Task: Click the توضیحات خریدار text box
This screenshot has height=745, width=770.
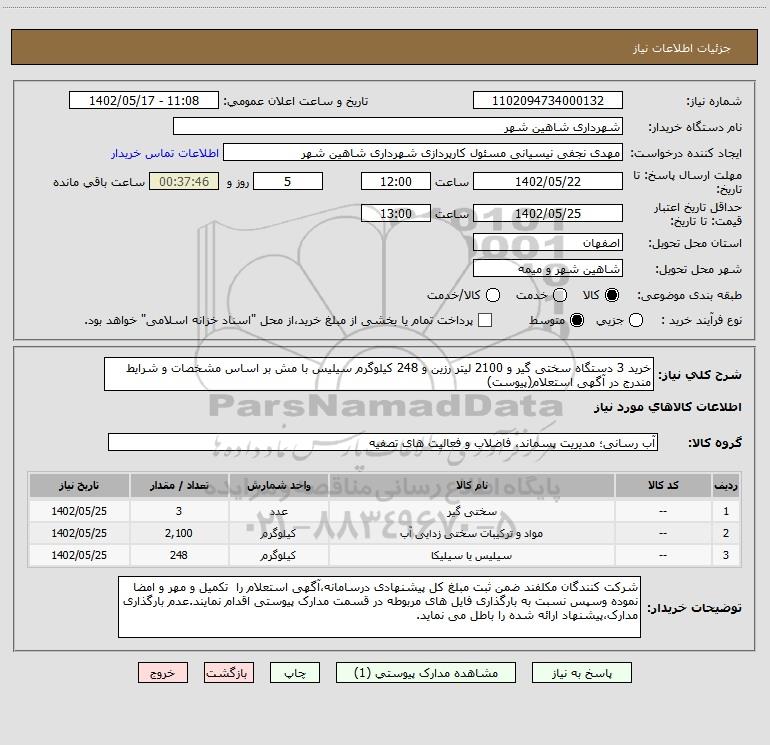Action: coord(379,607)
